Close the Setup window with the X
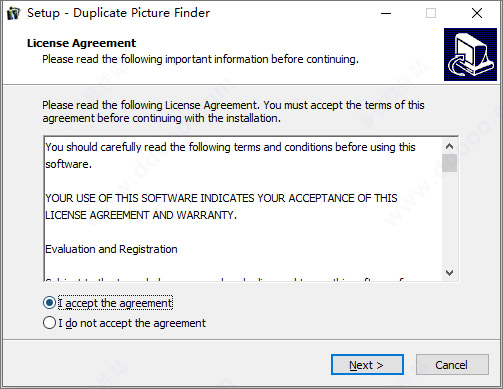The width and height of the screenshot is (503, 389). pyautogui.click(x=477, y=13)
